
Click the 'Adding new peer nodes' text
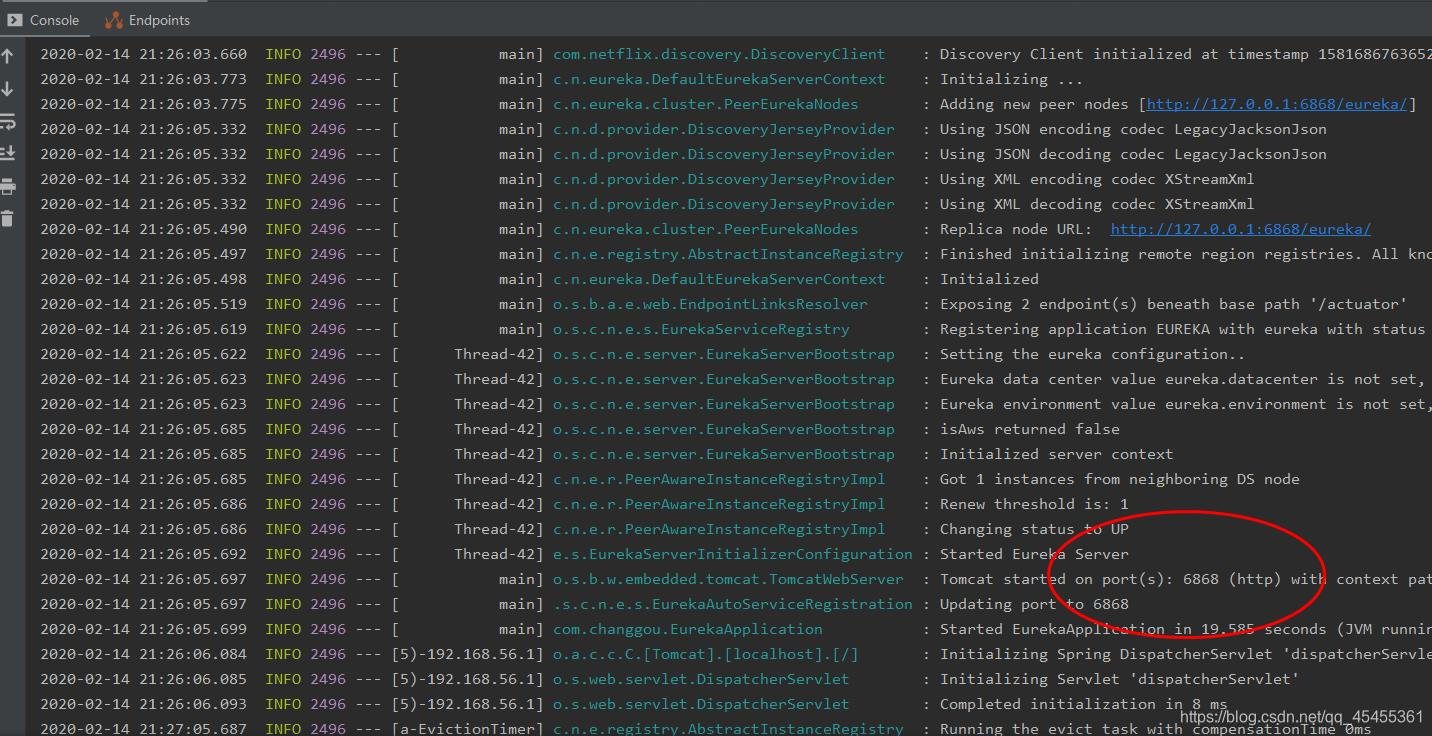coord(1035,104)
